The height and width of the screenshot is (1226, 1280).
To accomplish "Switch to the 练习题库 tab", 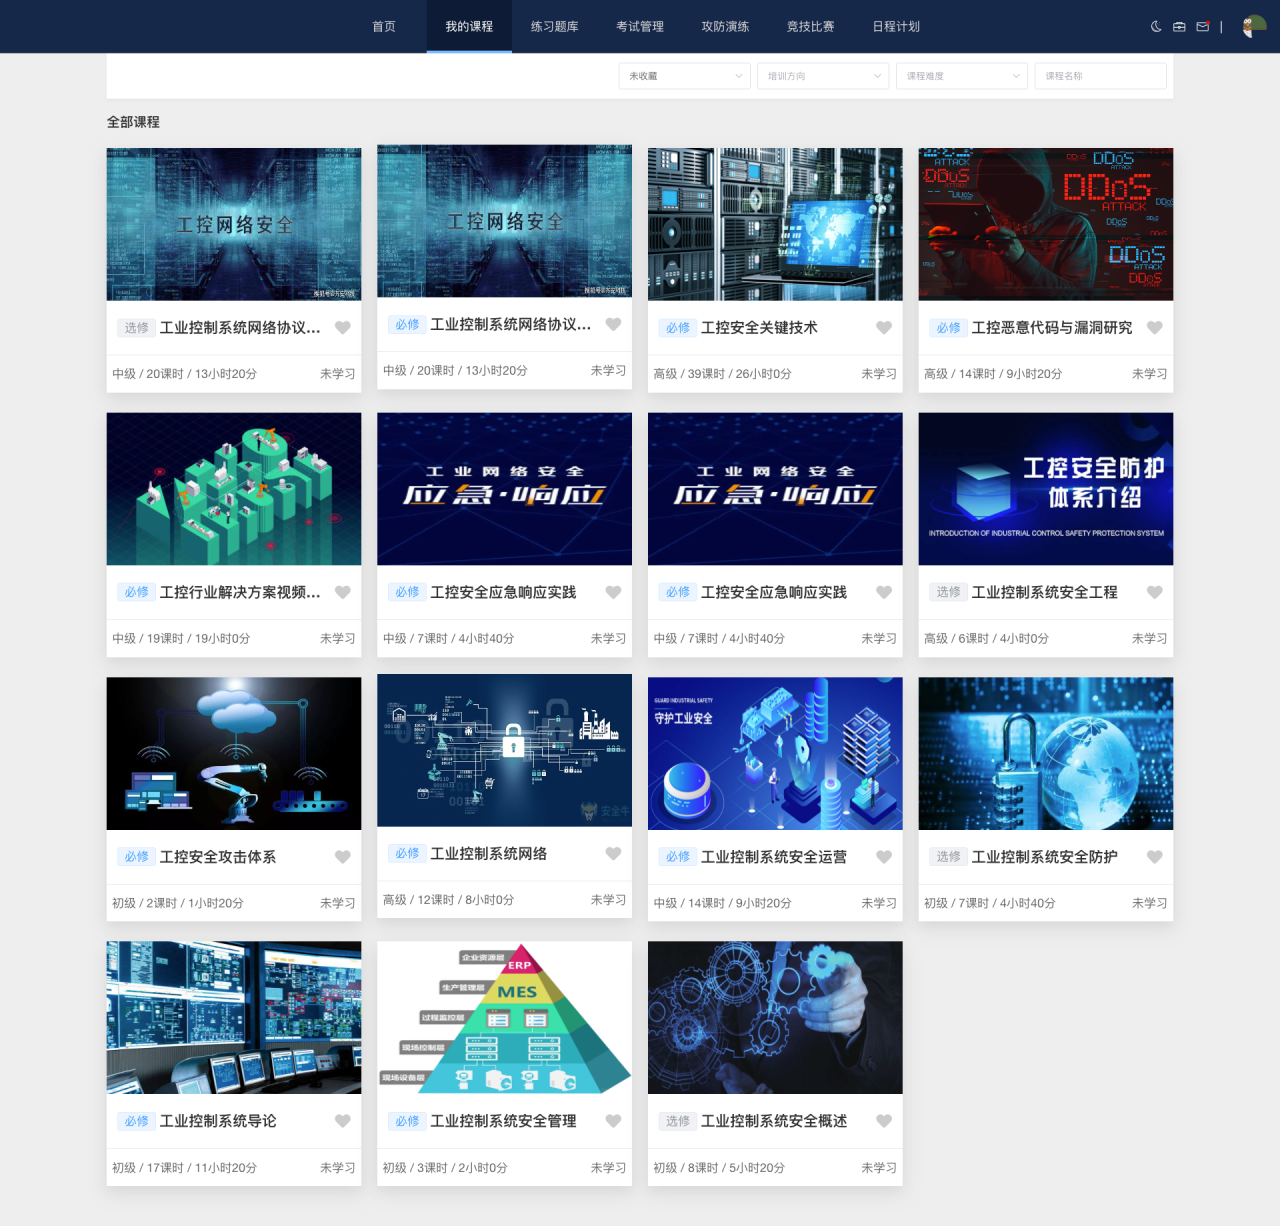I will tap(554, 27).
